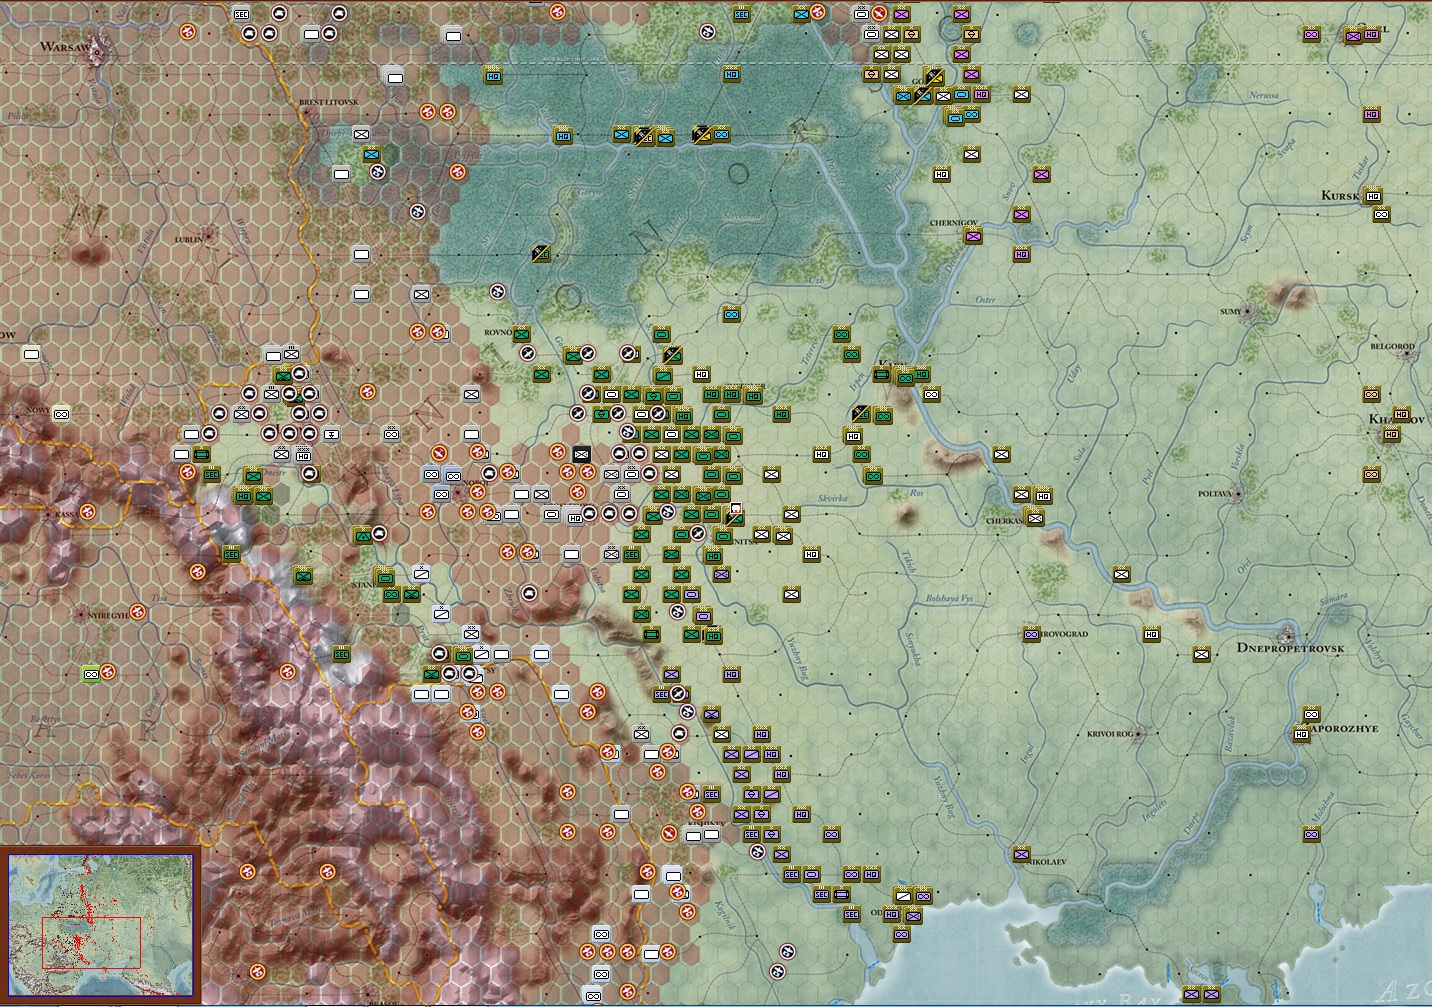Click the Brest Litovsk city label
The width and height of the screenshot is (1432, 1007).
pos(328,103)
